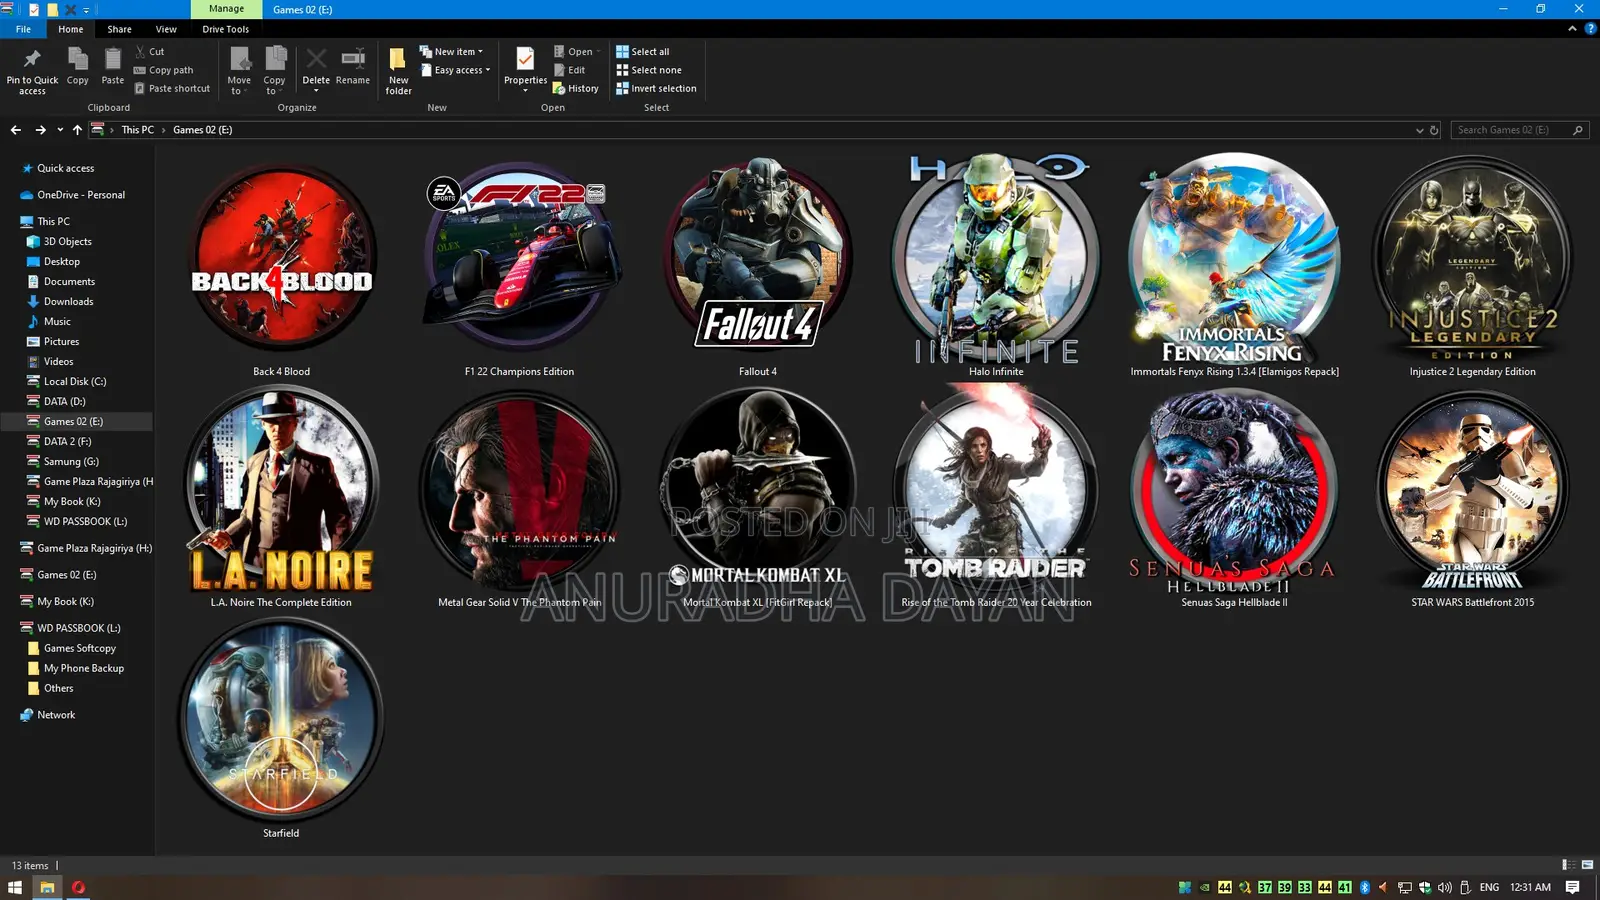
Task: Open the Fallout 4 game folder
Action: pyautogui.click(x=757, y=258)
